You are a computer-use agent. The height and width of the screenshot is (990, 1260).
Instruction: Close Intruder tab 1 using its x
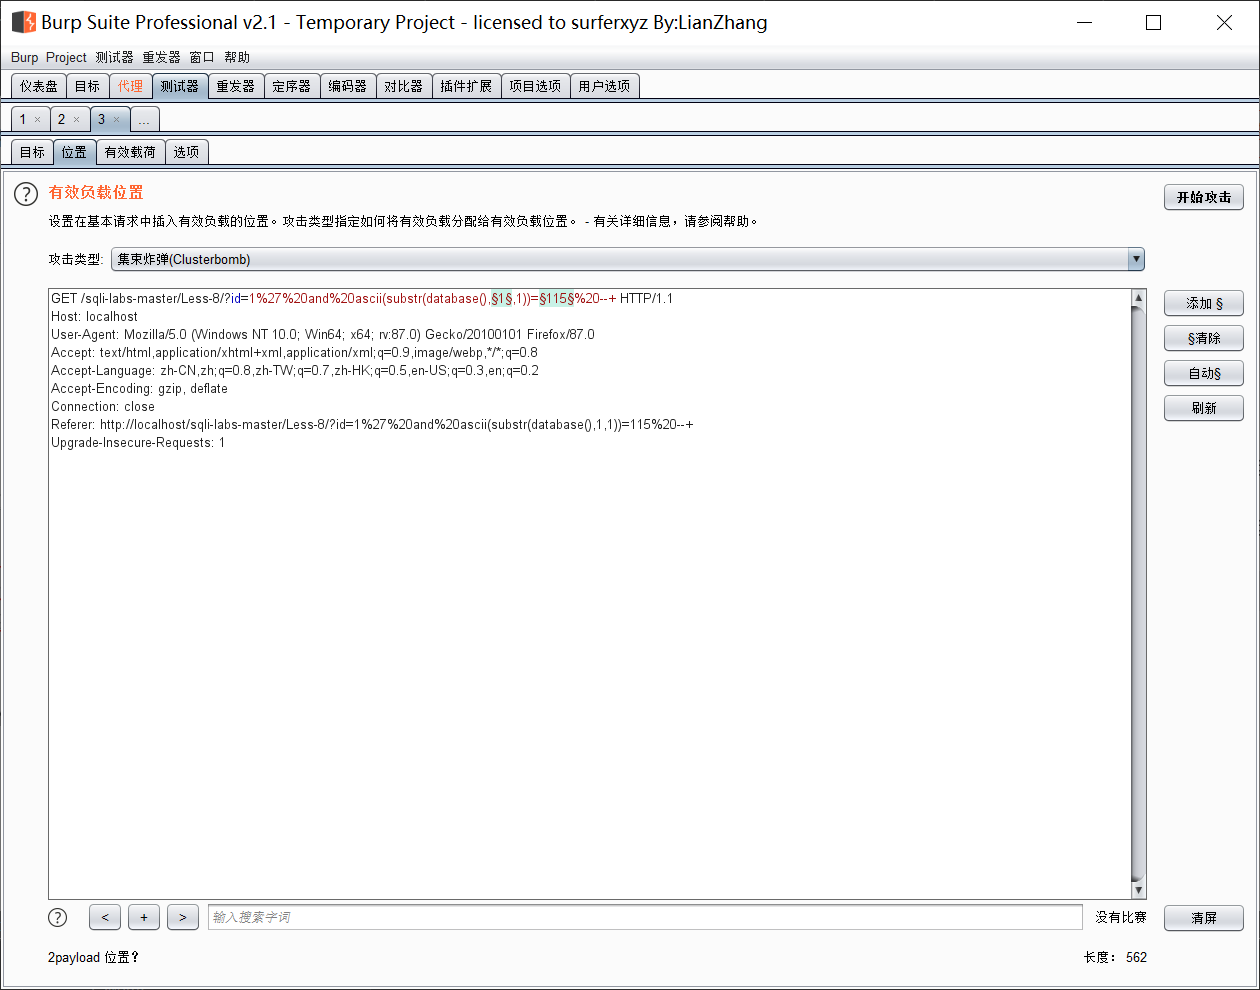[38, 120]
